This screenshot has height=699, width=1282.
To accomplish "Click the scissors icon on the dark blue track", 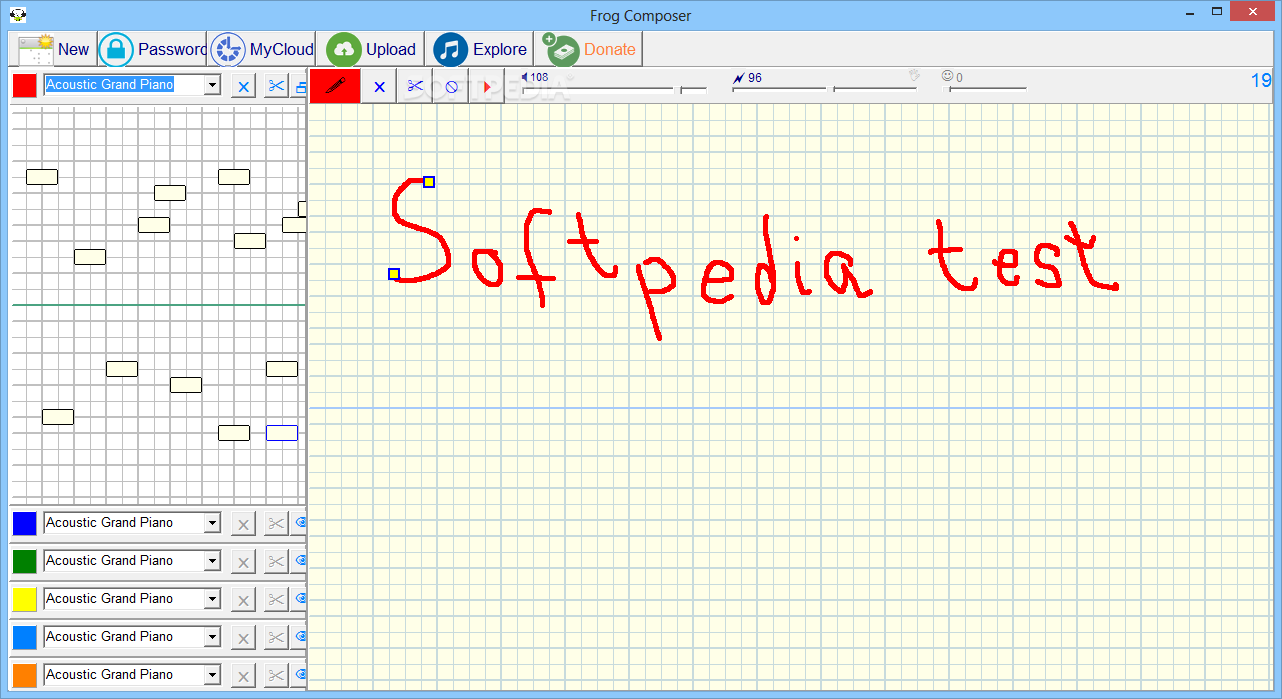I will [276, 524].
